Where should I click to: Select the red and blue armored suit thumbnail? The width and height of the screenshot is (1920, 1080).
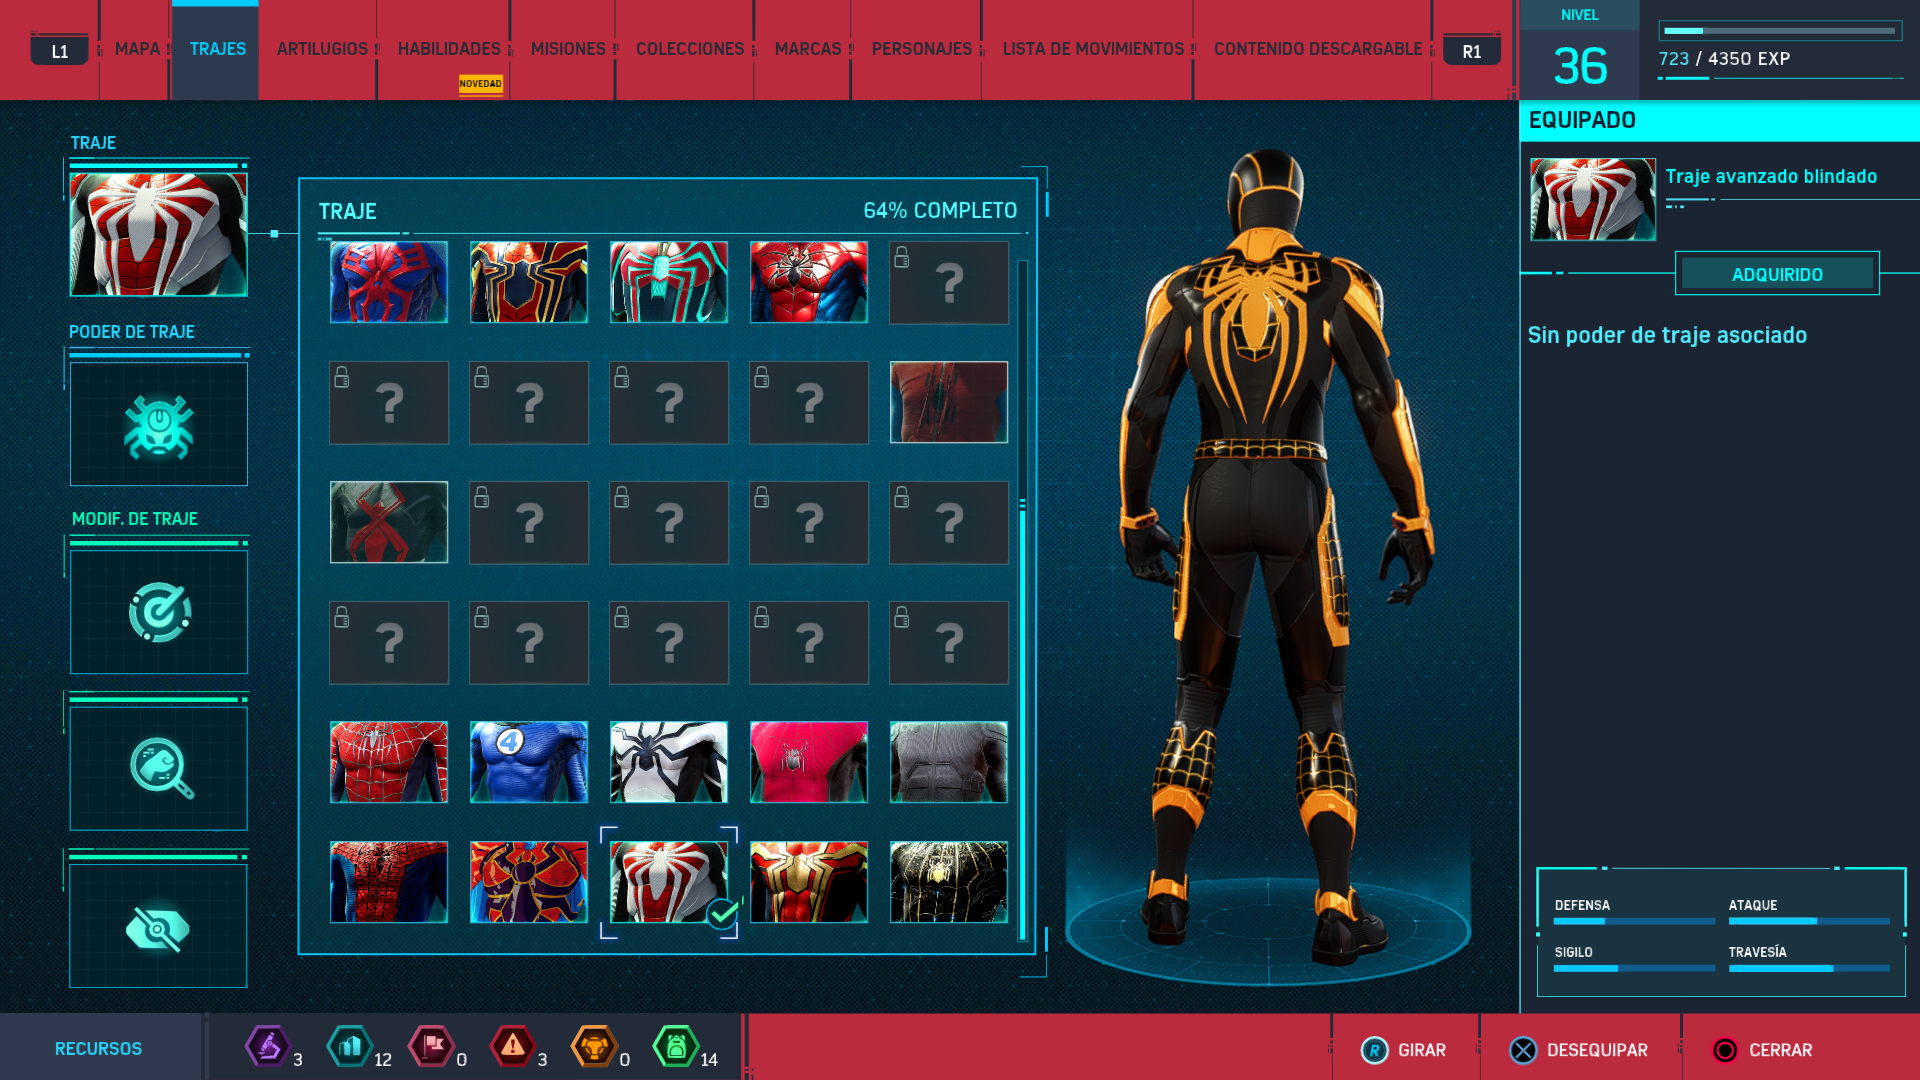pyautogui.click(x=809, y=282)
